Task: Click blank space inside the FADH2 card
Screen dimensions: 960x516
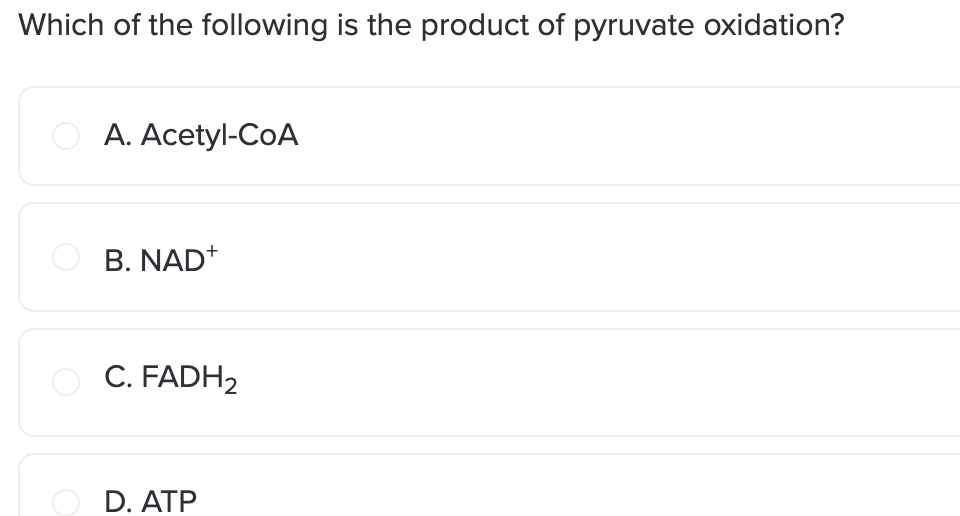Action: (x=612, y=382)
